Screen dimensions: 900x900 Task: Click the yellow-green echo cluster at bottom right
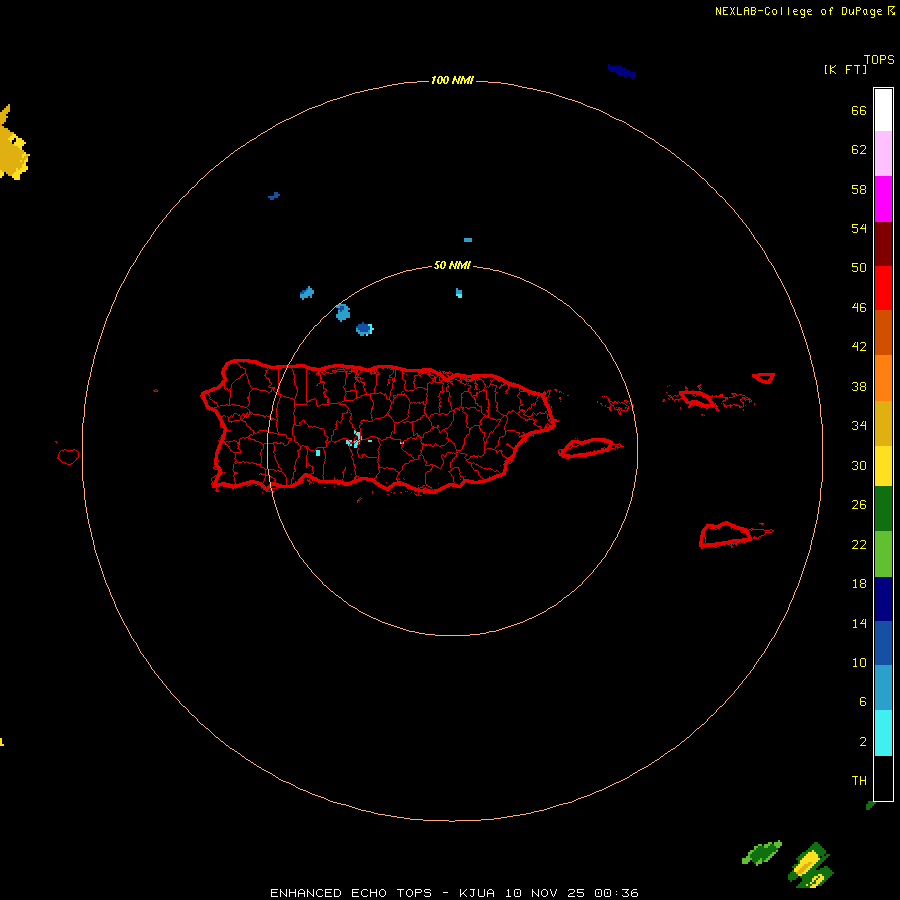pyautogui.click(x=810, y=864)
